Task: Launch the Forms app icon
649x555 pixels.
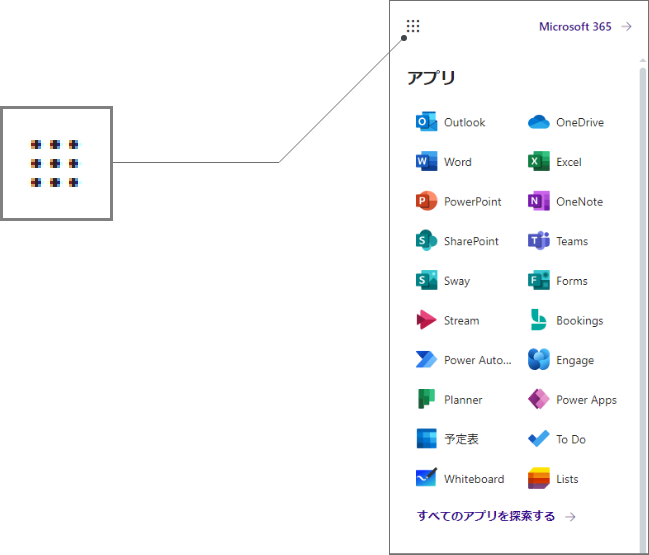Action: point(538,280)
